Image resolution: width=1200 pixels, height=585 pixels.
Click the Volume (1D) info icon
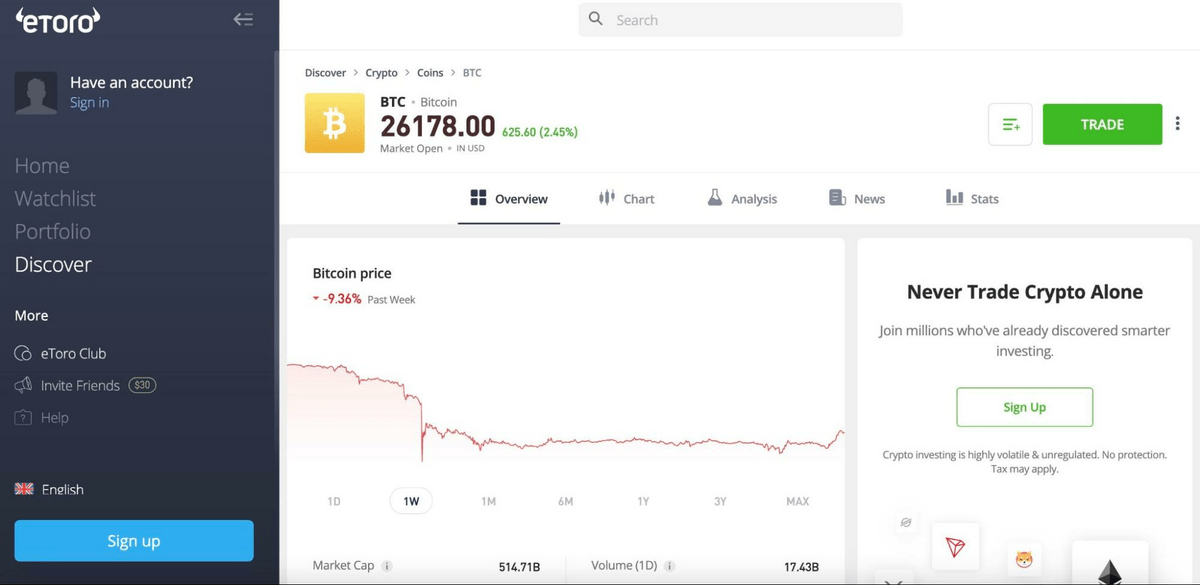670,566
